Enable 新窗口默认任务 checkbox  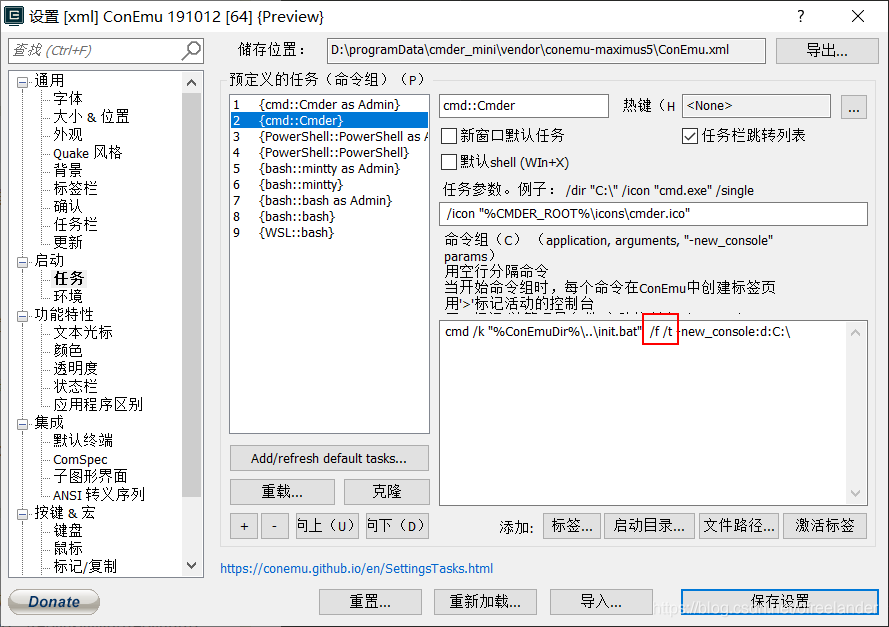(449, 135)
